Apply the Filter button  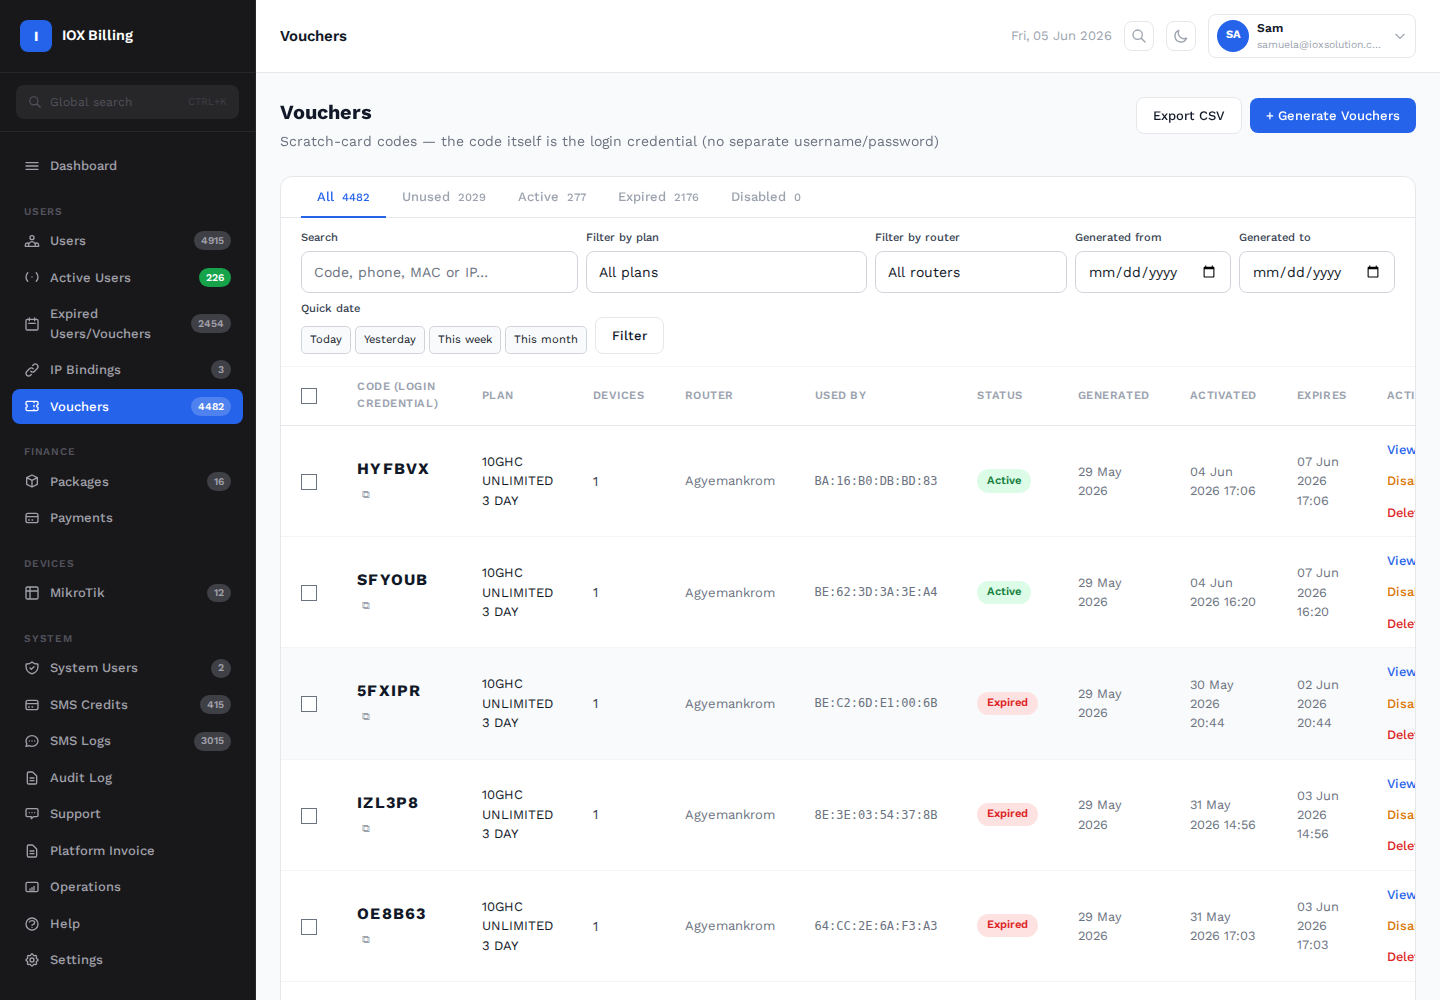click(630, 336)
